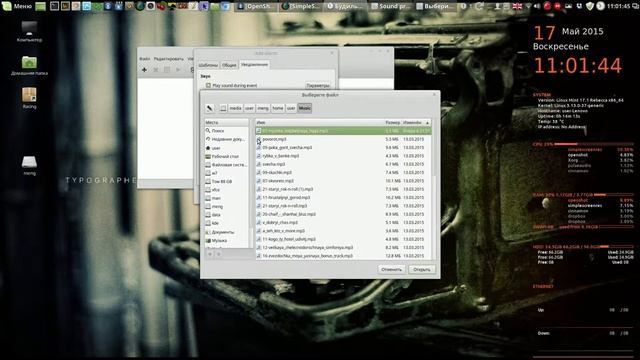640x360 pixels.
Task: Switch to the OpenShot taskbar window
Action: point(256,6)
